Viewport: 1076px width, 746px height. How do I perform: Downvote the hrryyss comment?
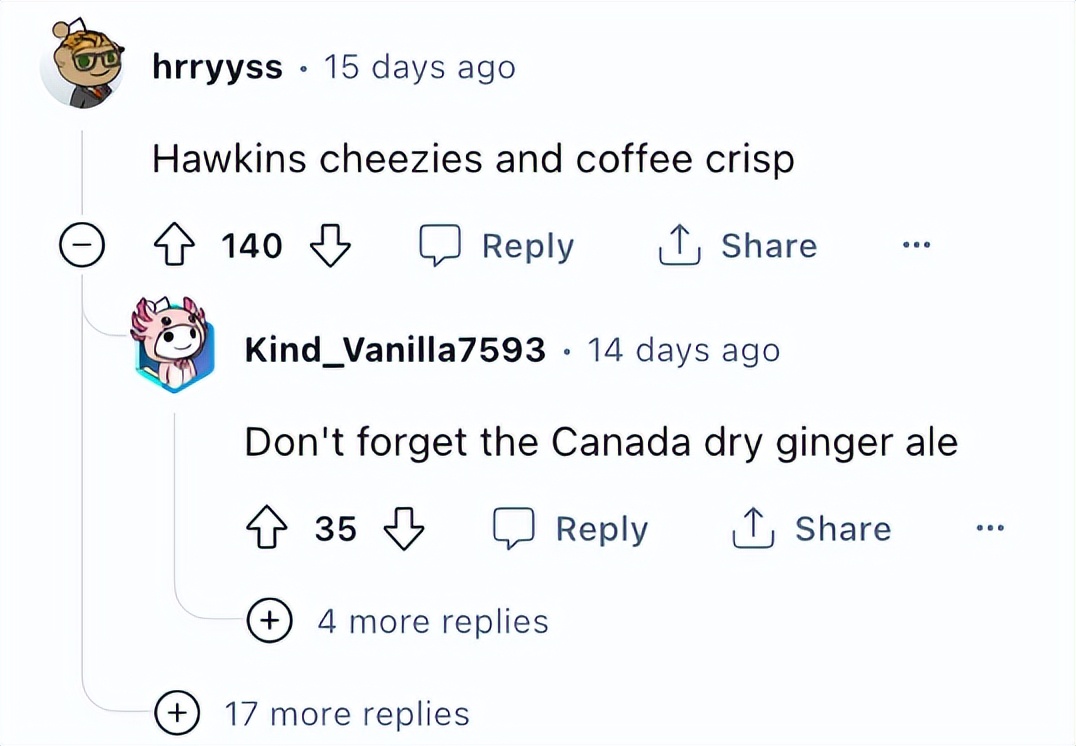(x=331, y=245)
